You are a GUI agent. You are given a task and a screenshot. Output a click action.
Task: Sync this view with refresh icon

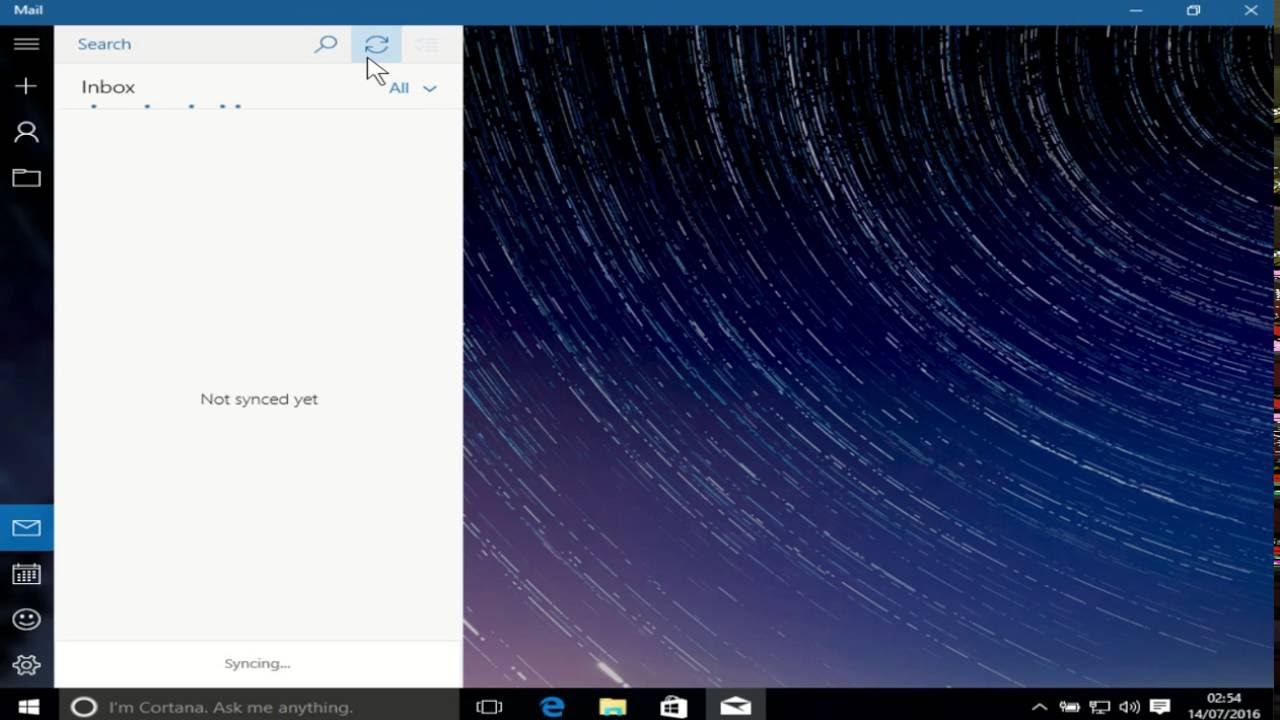pos(376,44)
